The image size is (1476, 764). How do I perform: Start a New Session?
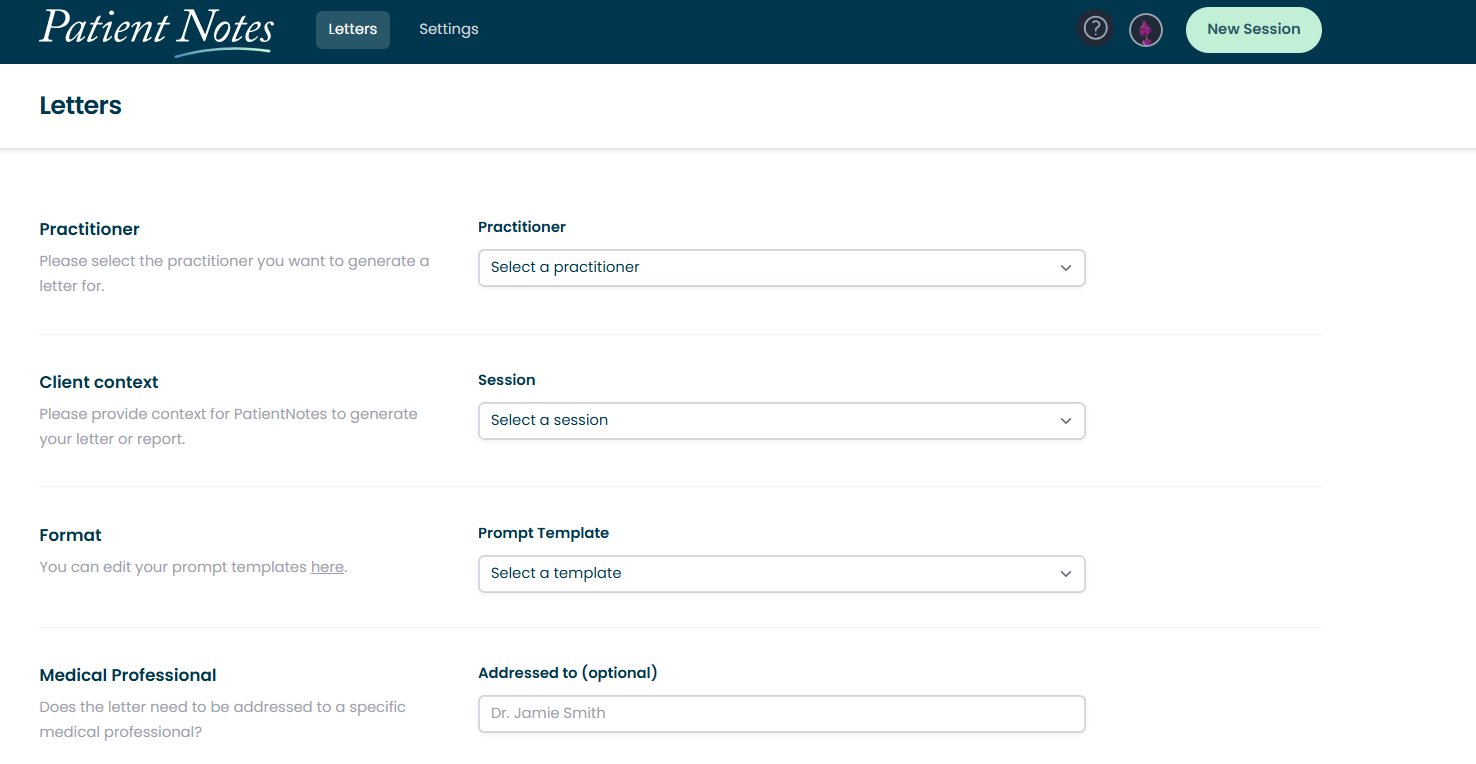pyautogui.click(x=1253, y=29)
